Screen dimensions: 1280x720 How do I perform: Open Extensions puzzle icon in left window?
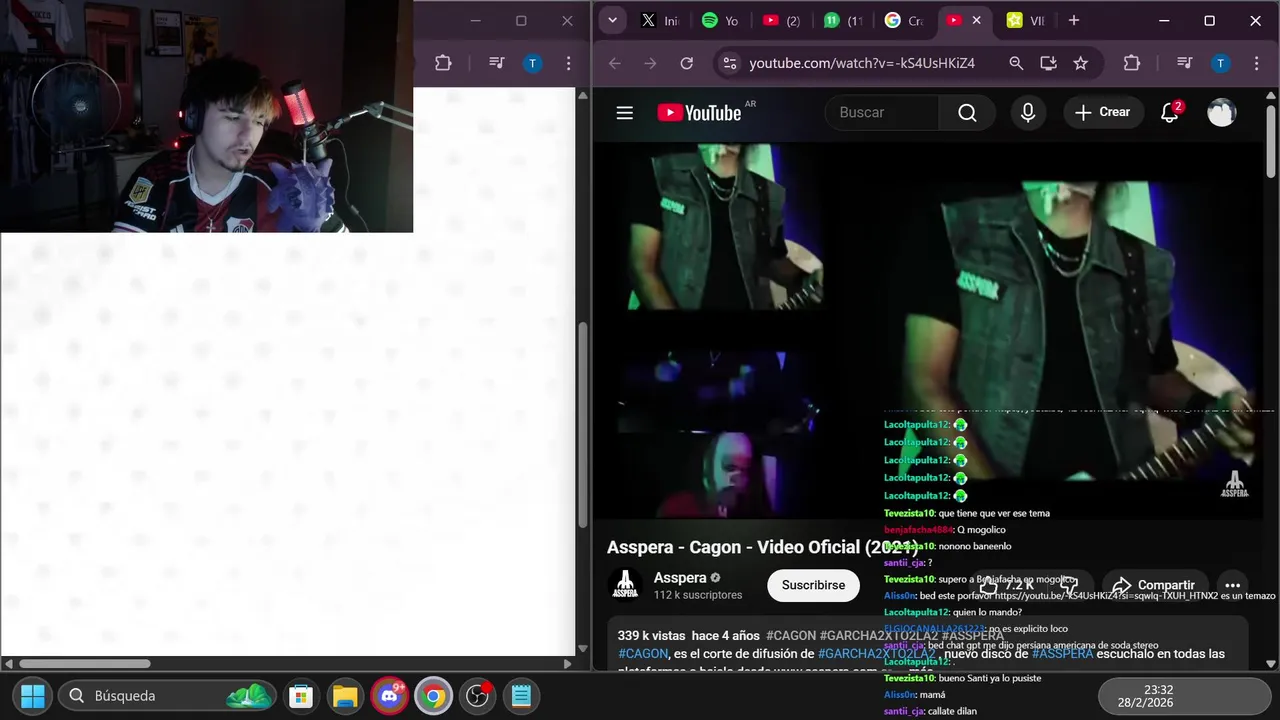tap(444, 63)
